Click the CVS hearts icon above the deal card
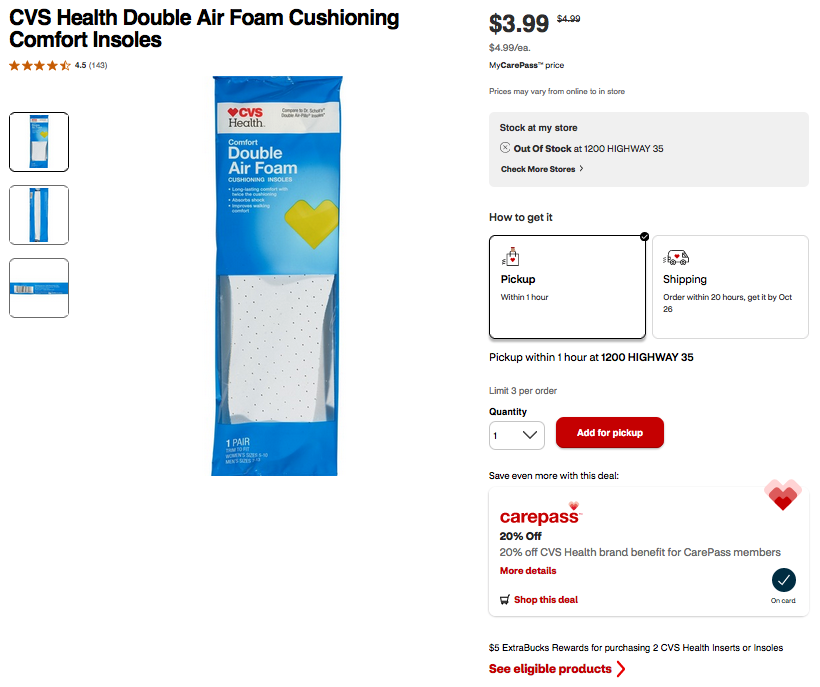 (x=783, y=494)
